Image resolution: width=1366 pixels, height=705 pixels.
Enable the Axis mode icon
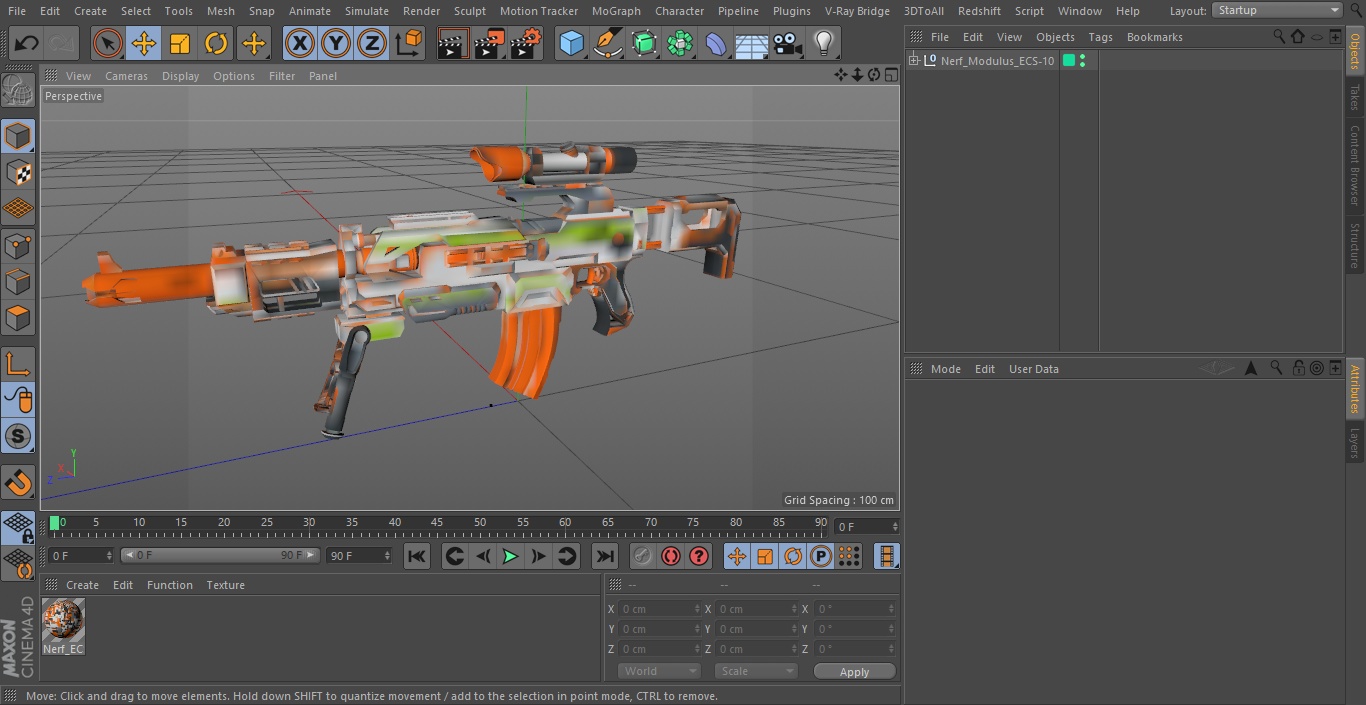tap(18, 363)
